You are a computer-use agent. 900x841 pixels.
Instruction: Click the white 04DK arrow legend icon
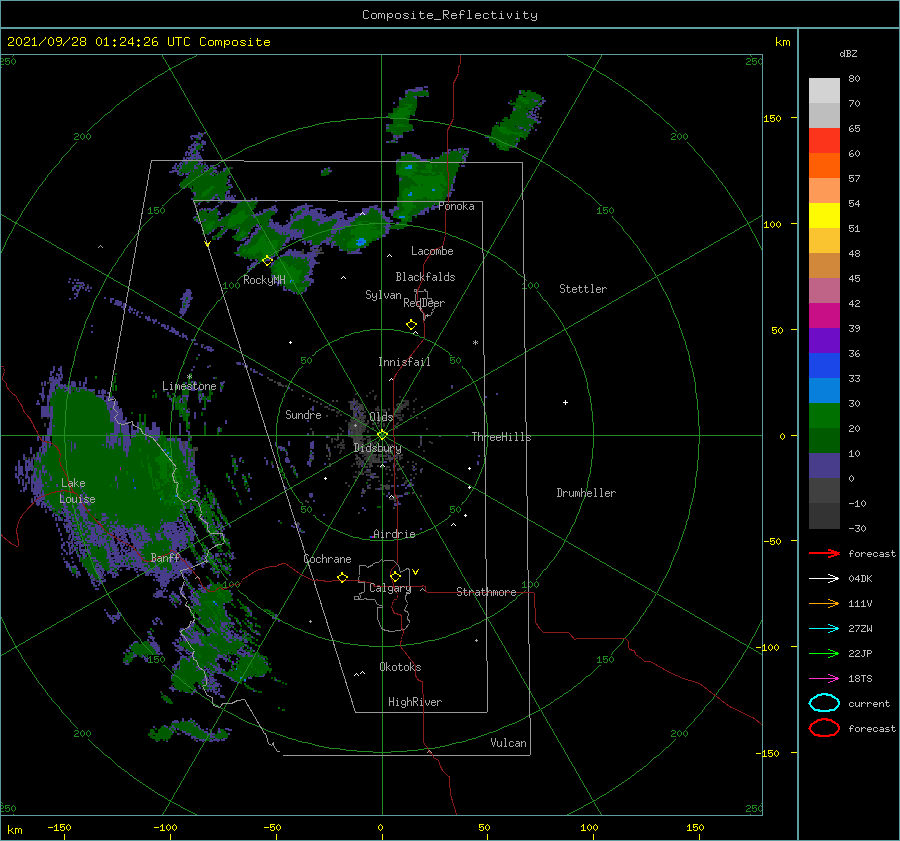click(x=824, y=579)
